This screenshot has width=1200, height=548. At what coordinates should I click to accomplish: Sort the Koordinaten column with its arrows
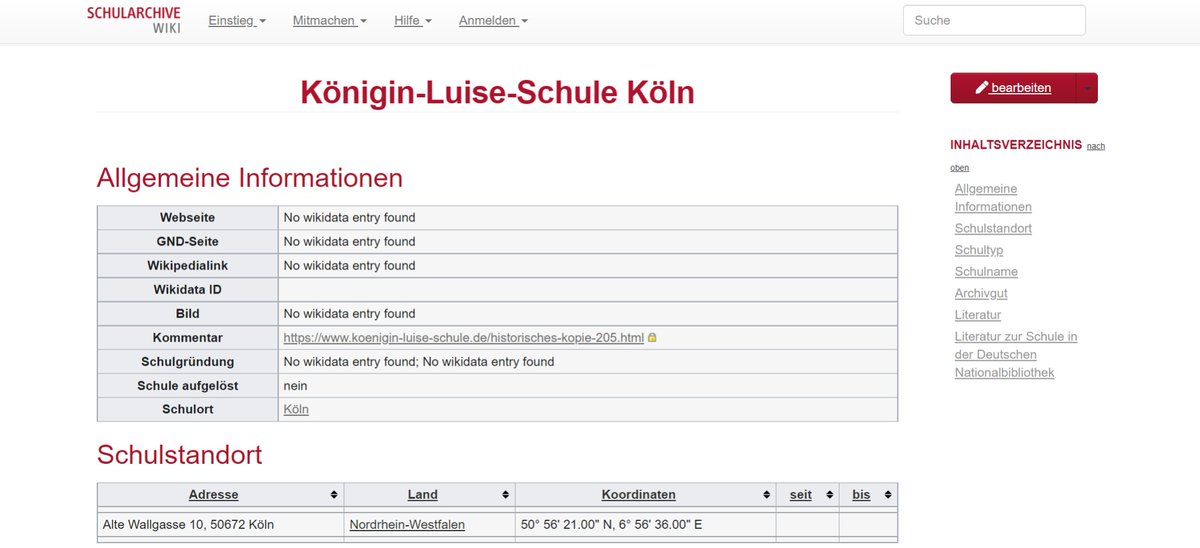[x=767, y=495]
